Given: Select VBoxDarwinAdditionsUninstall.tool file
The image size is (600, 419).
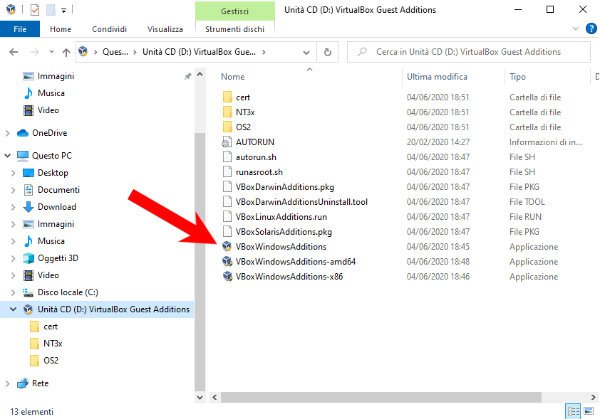Looking at the screenshot, I should point(302,202).
